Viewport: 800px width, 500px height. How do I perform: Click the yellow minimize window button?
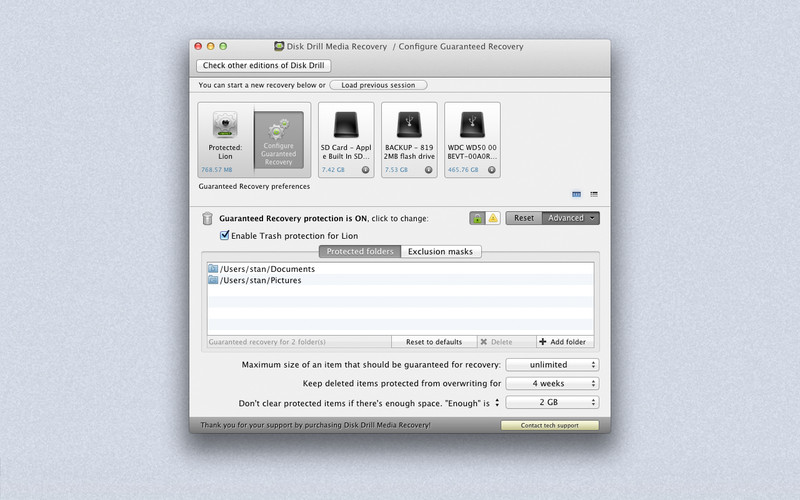point(210,46)
